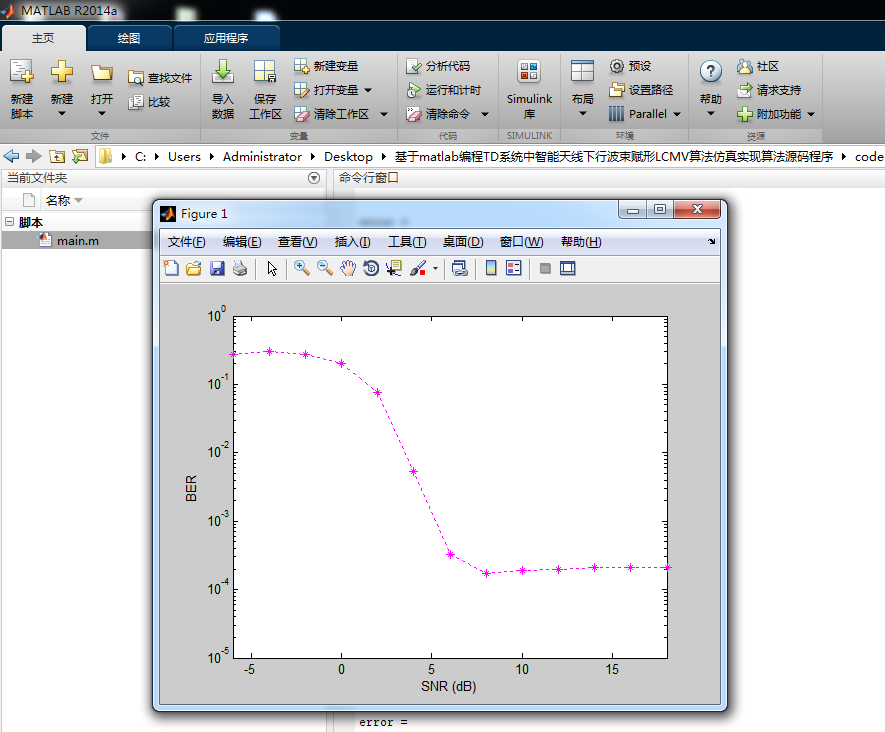885x732 pixels.
Task: Click the browse for folder icon
Action: pos(80,156)
